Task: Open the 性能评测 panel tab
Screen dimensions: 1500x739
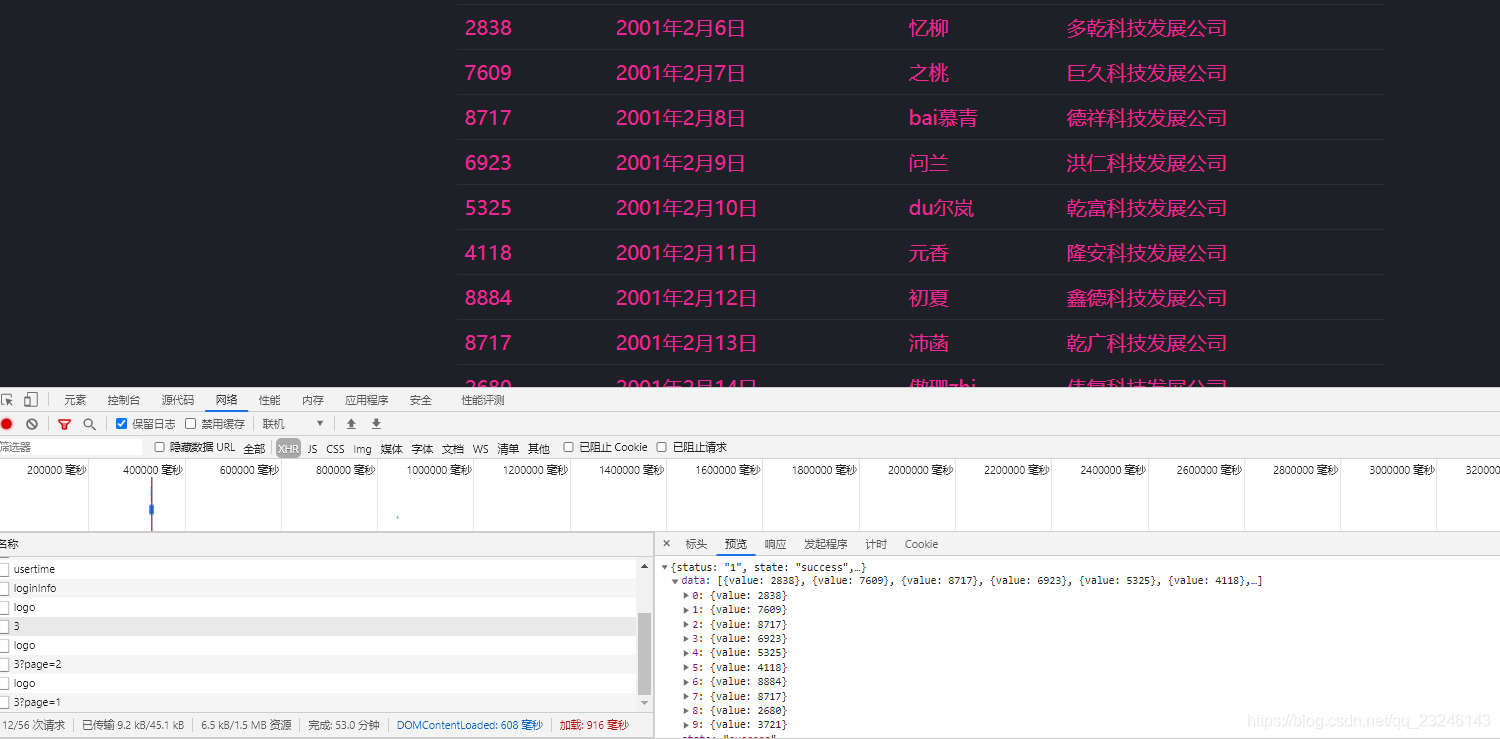Action: pyautogui.click(x=483, y=400)
